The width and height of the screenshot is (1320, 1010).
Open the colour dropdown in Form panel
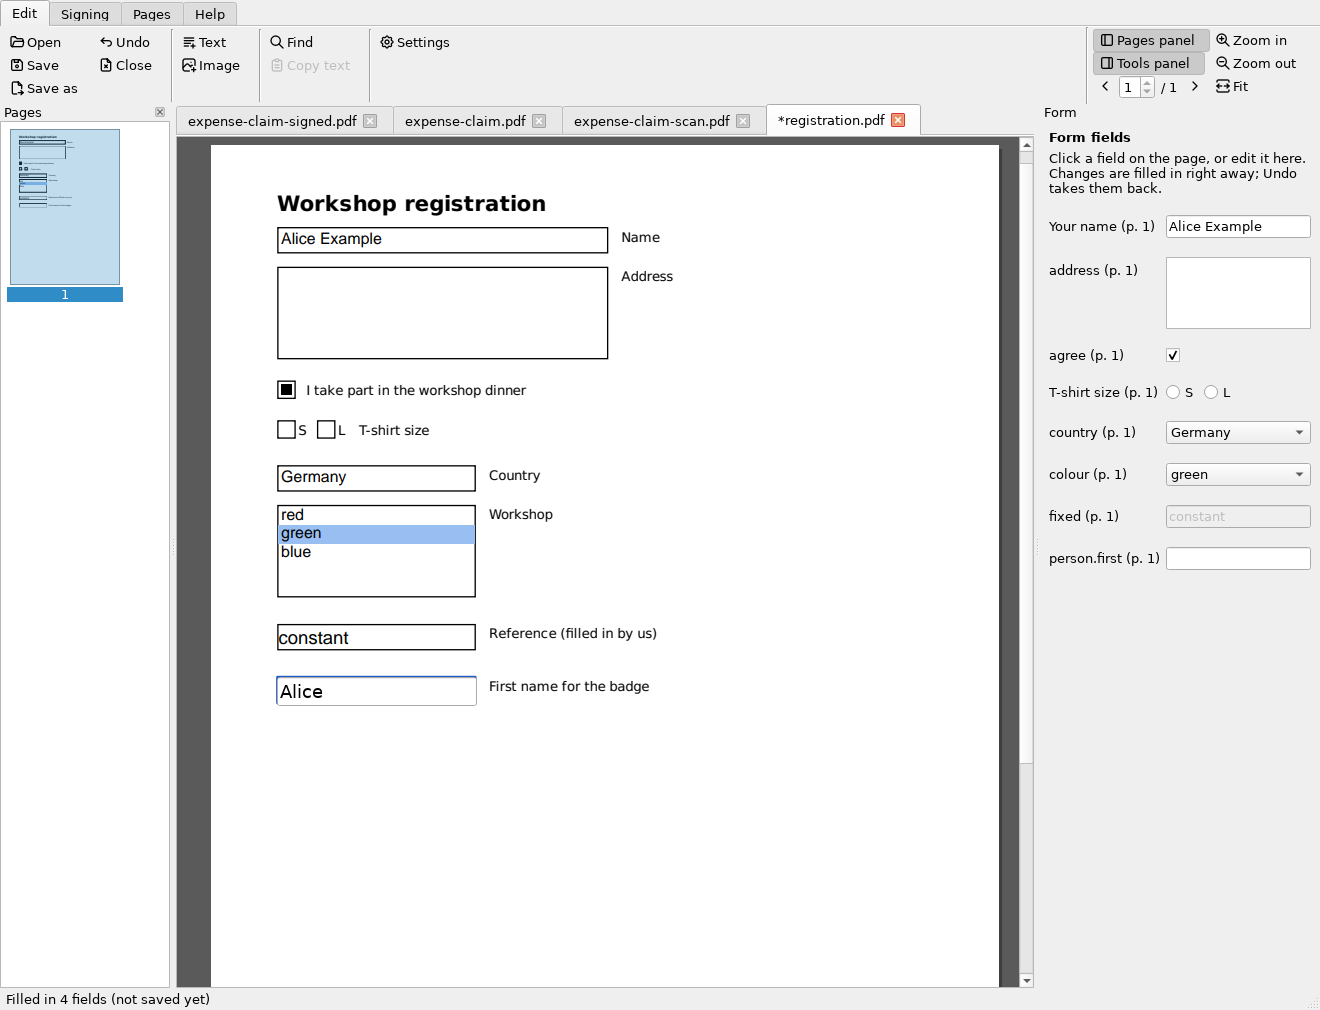pos(1238,475)
